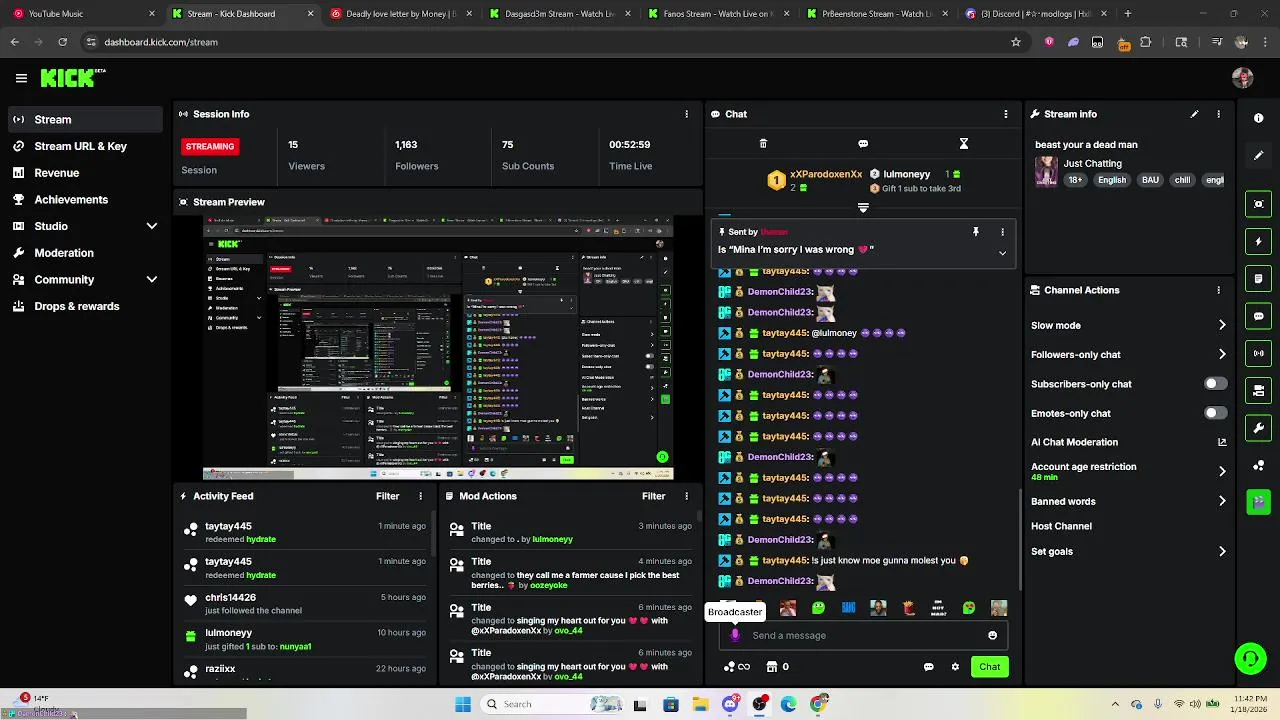Click in the Send a message field
1280x720 pixels.
click(864, 635)
